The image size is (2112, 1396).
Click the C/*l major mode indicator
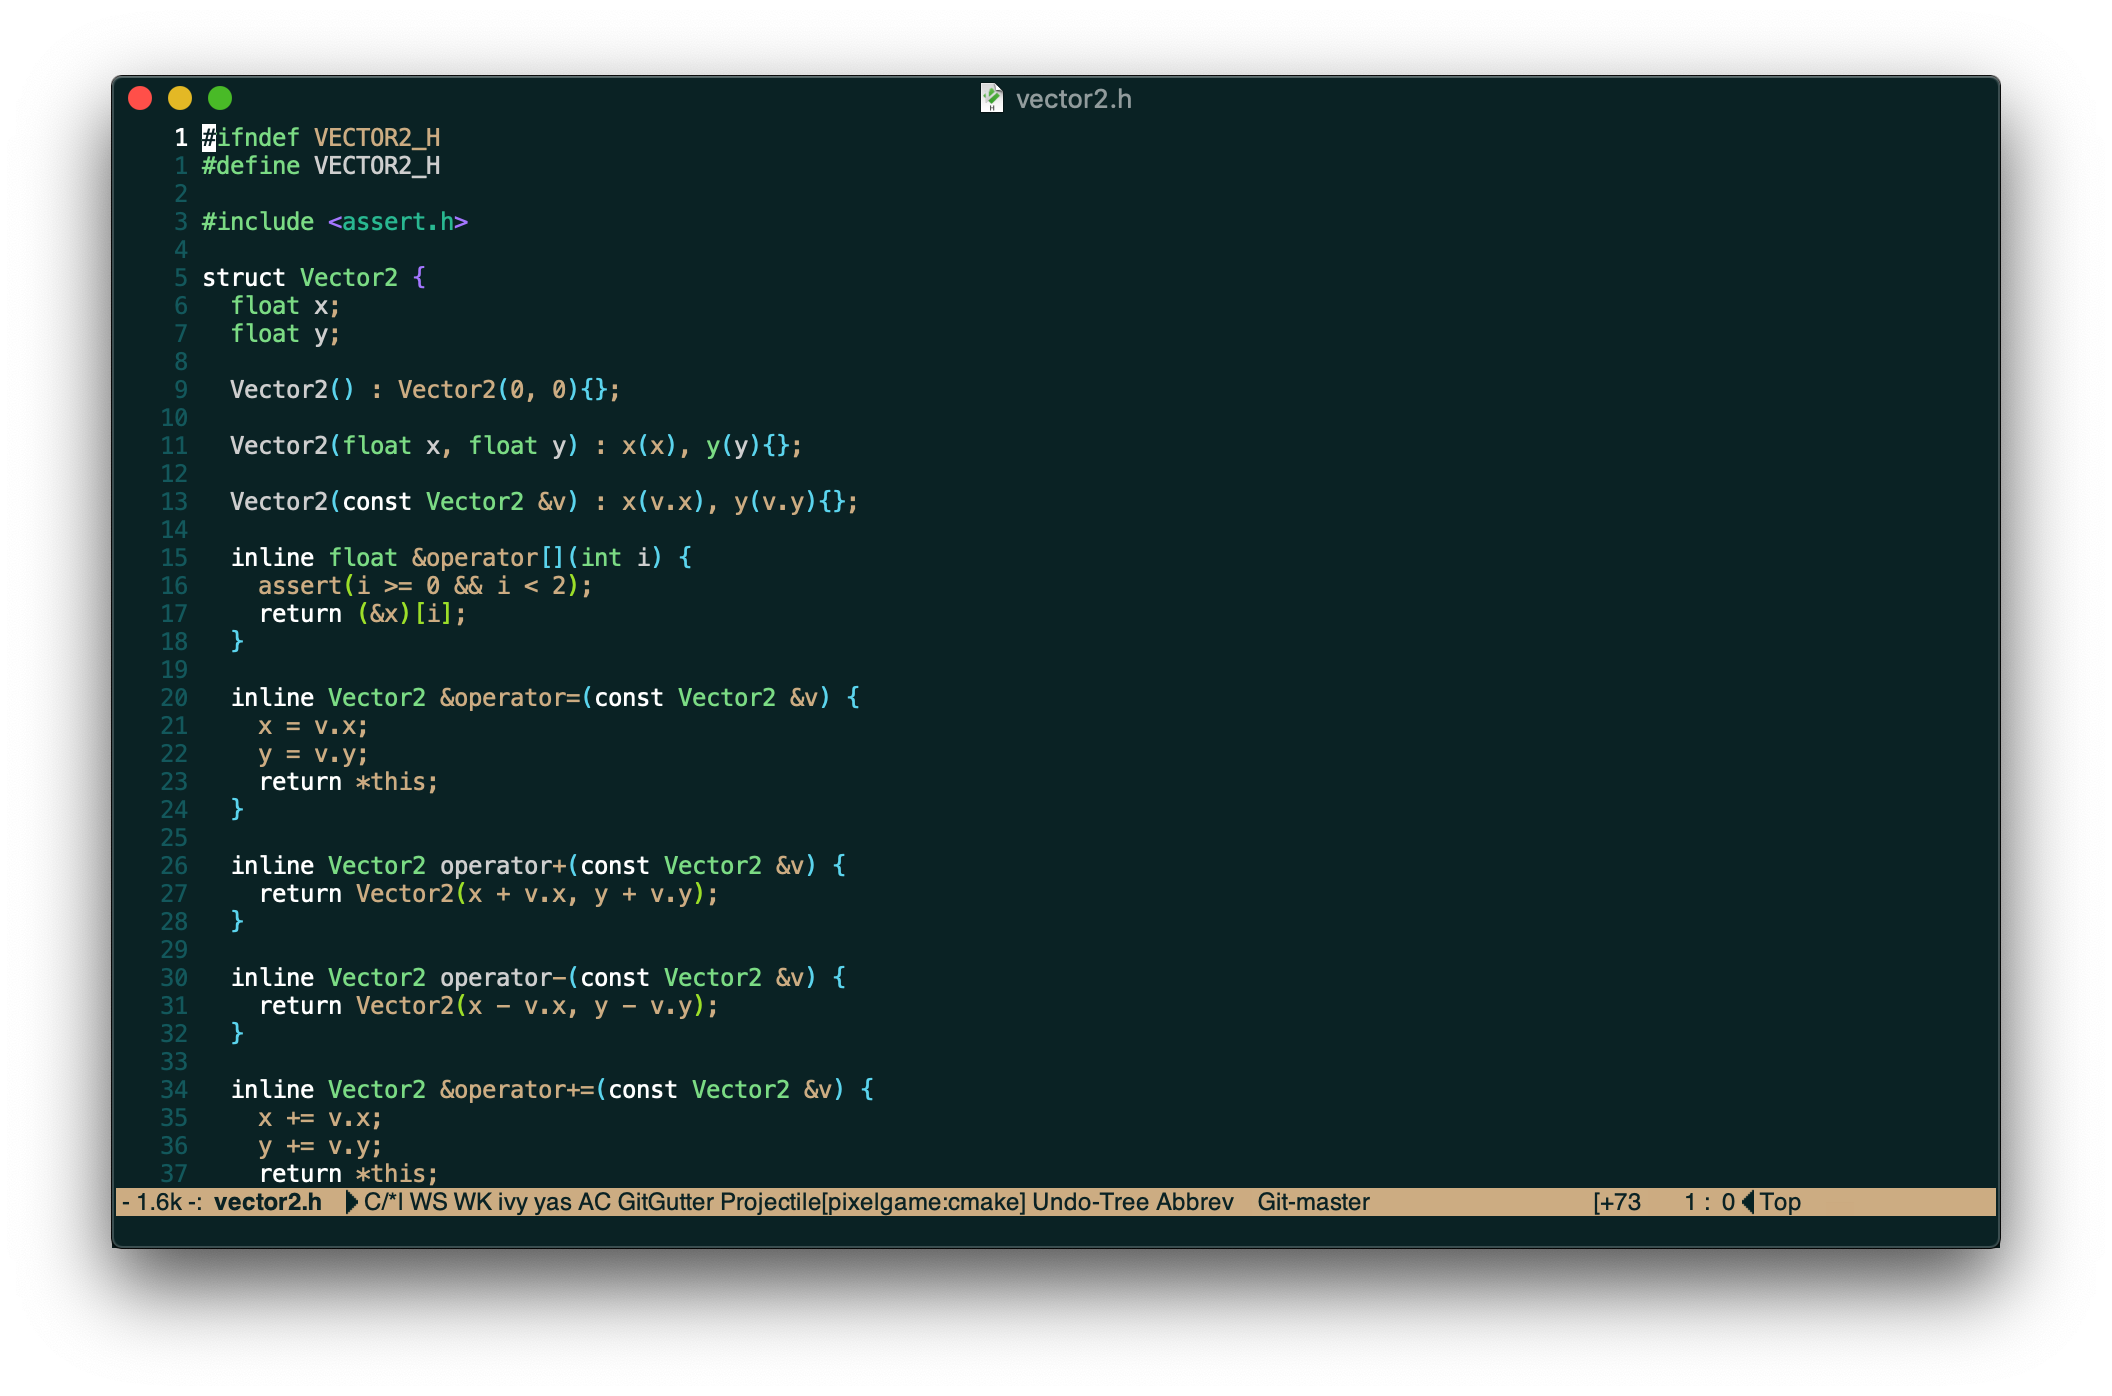tap(384, 1202)
